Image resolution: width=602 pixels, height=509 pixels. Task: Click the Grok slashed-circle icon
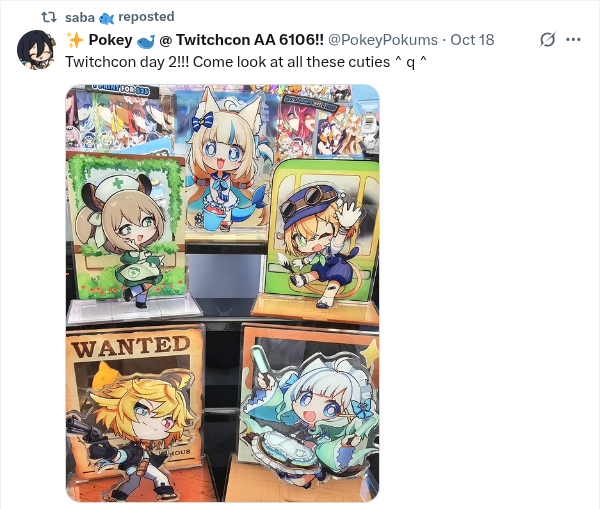pos(547,40)
